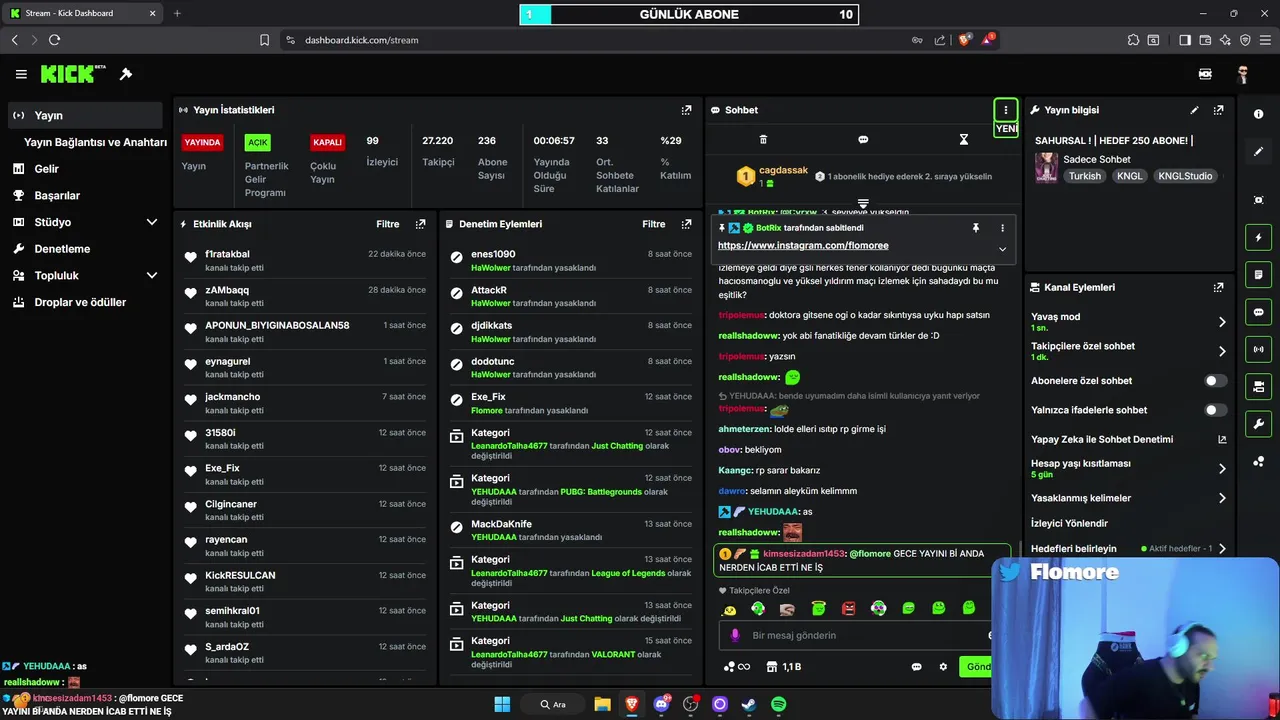
Task: Click the lightning bolt sidebar icon
Action: tap(1258, 238)
